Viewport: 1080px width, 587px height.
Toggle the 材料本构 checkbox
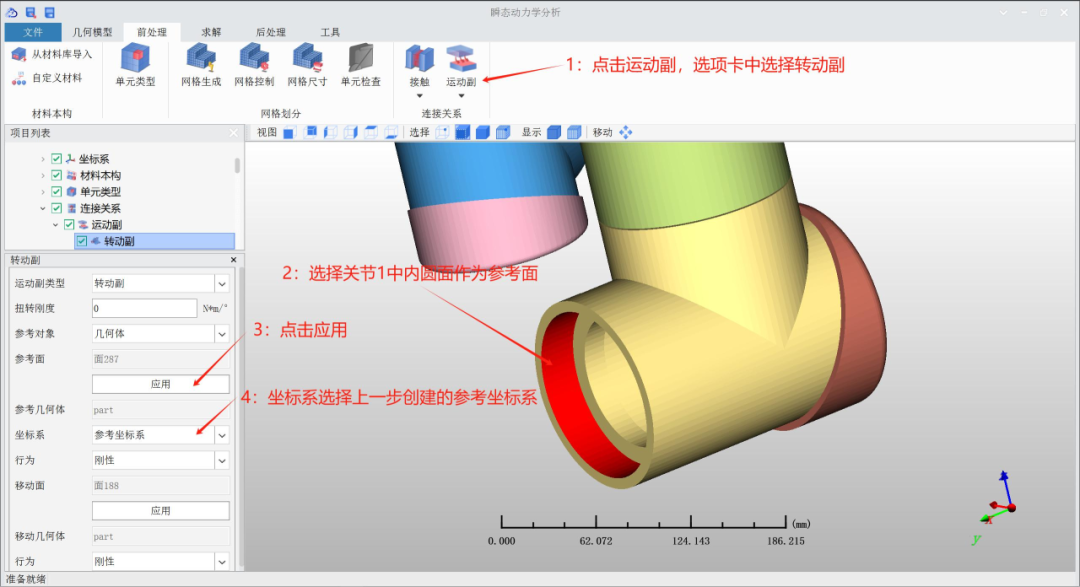coord(56,176)
